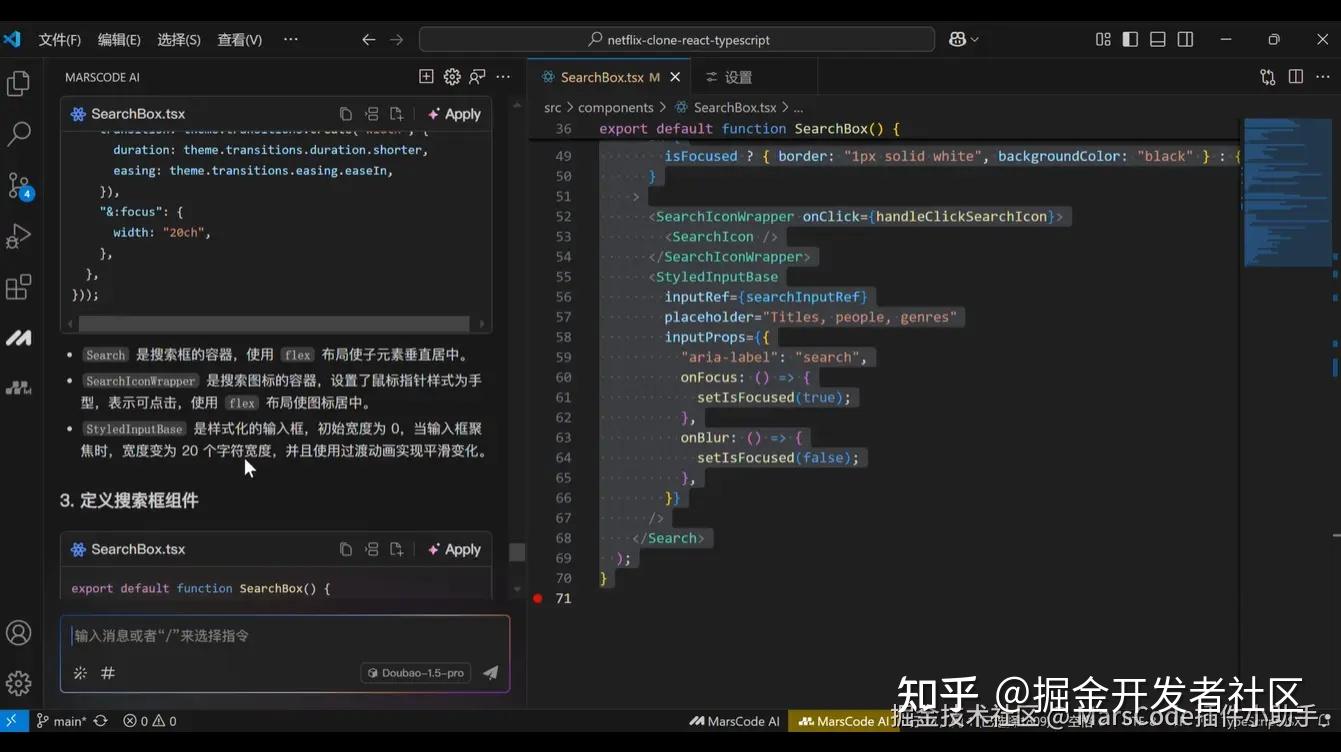
Task: Open the Accounts icon in the activity bar
Action: 18,633
